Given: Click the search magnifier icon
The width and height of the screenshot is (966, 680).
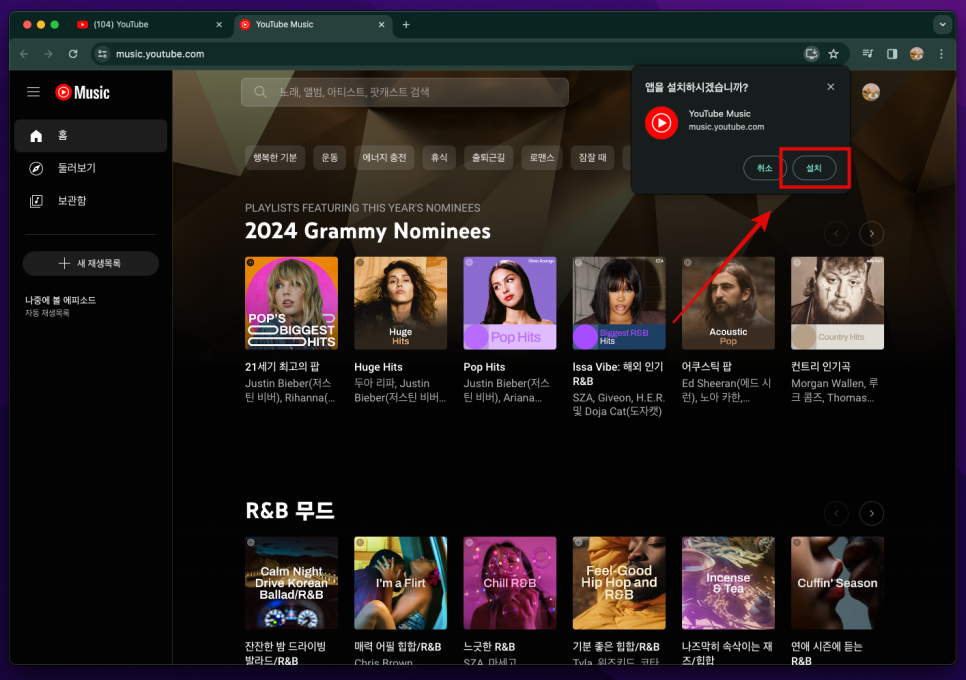Looking at the screenshot, I should coord(260,92).
